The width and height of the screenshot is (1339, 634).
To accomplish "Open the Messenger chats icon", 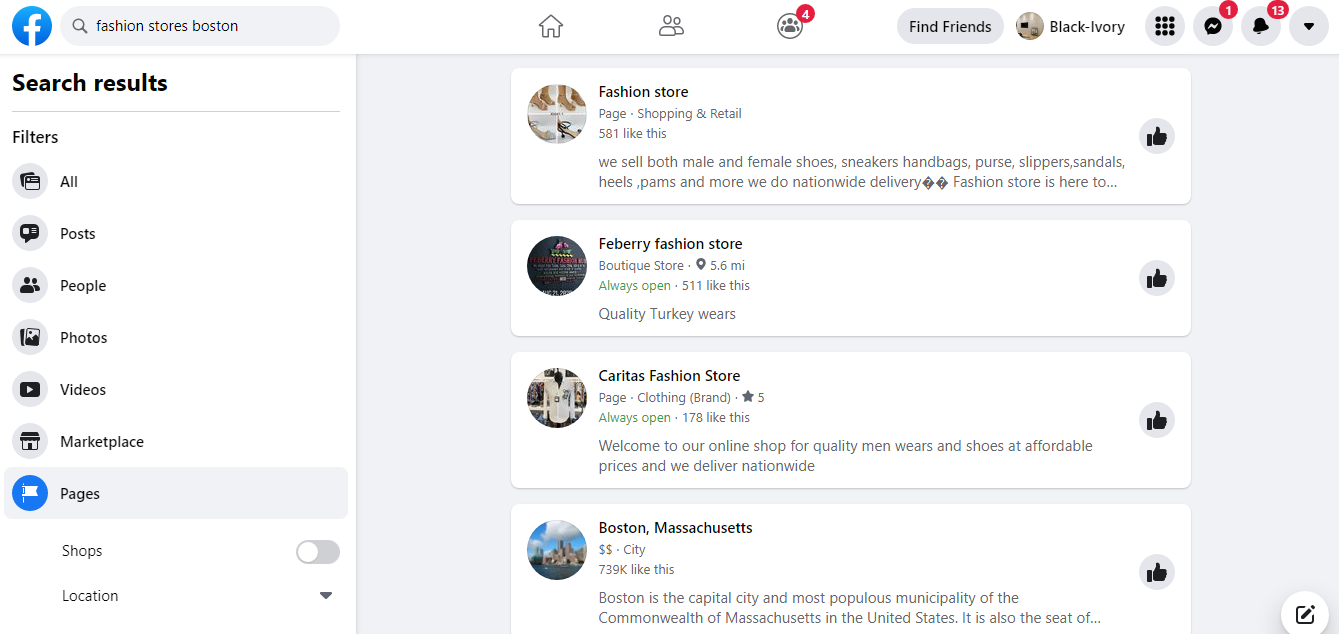I will (x=1213, y=26).
